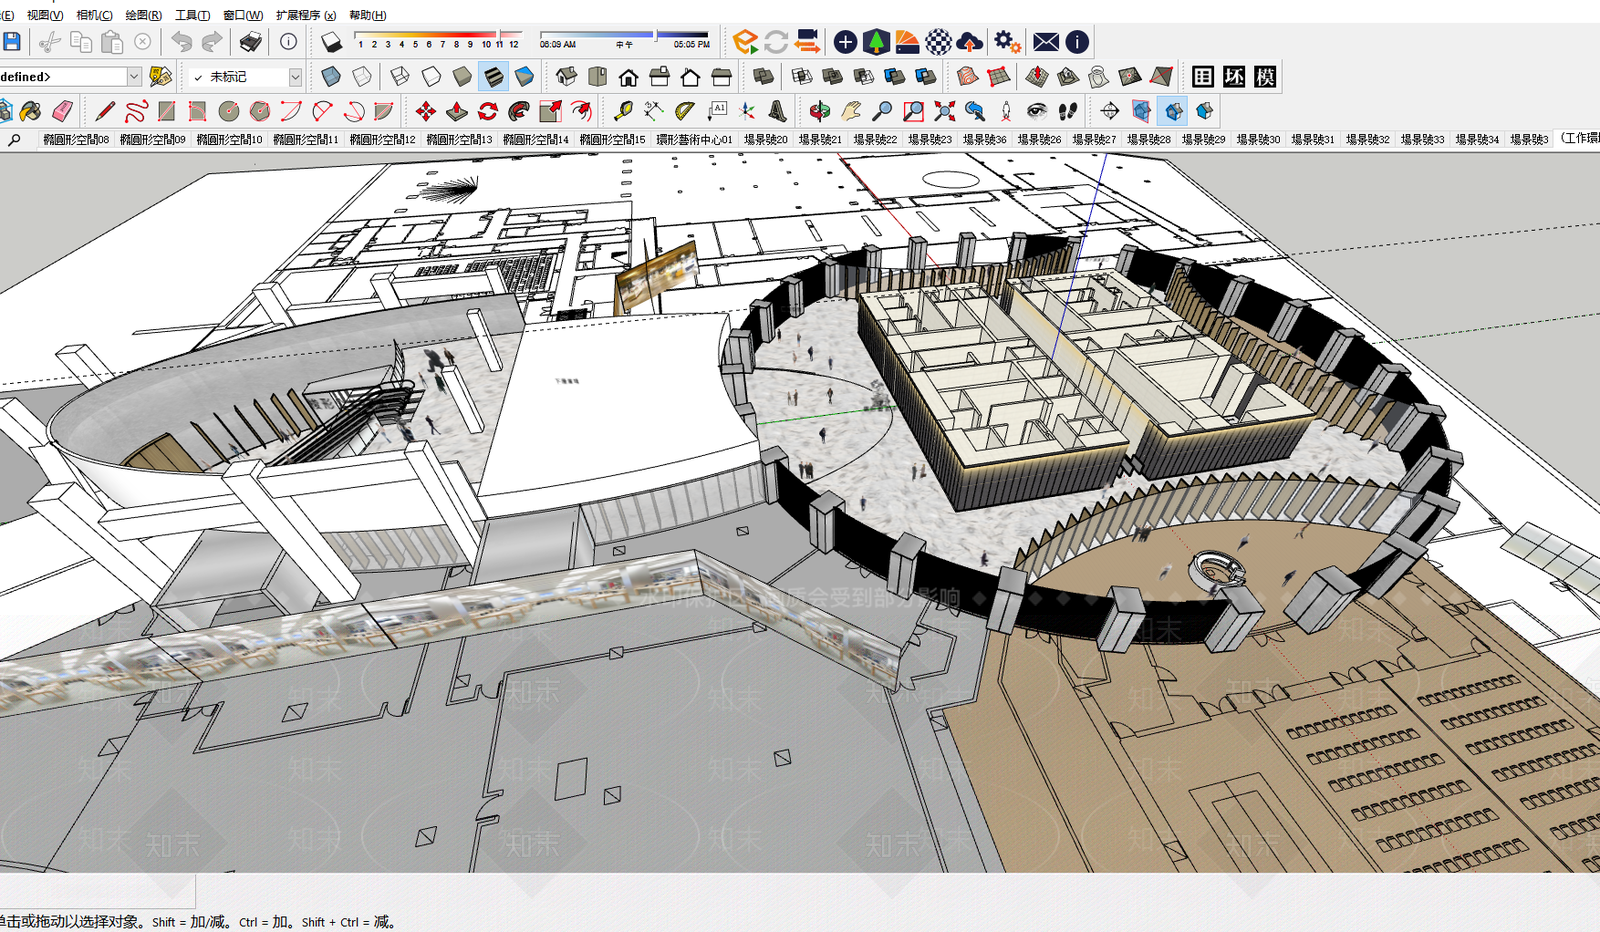Select the Sandbox From Contours tool
This screenshot has width=1600, height=932.
(x=966, y=77)
